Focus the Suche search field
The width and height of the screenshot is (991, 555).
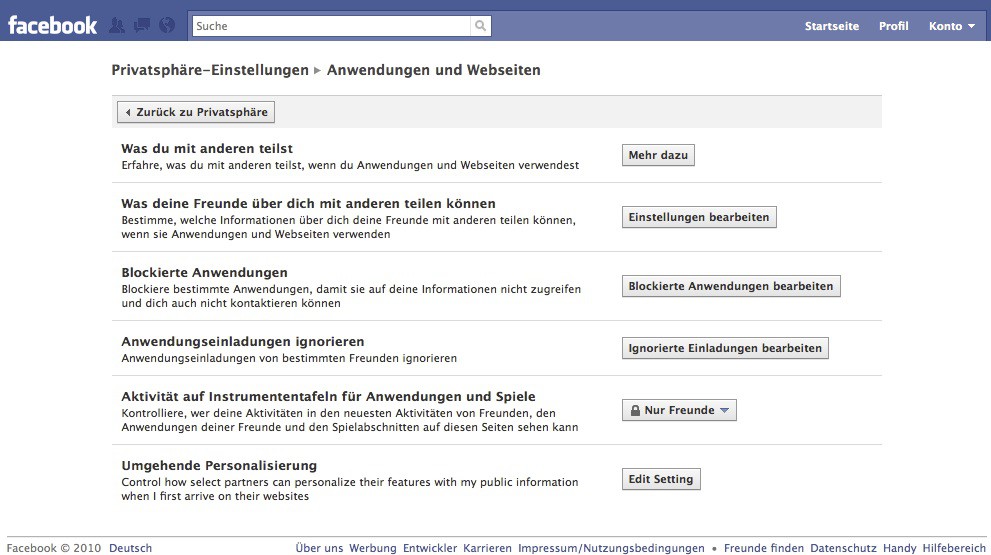(x=332, y=26)
